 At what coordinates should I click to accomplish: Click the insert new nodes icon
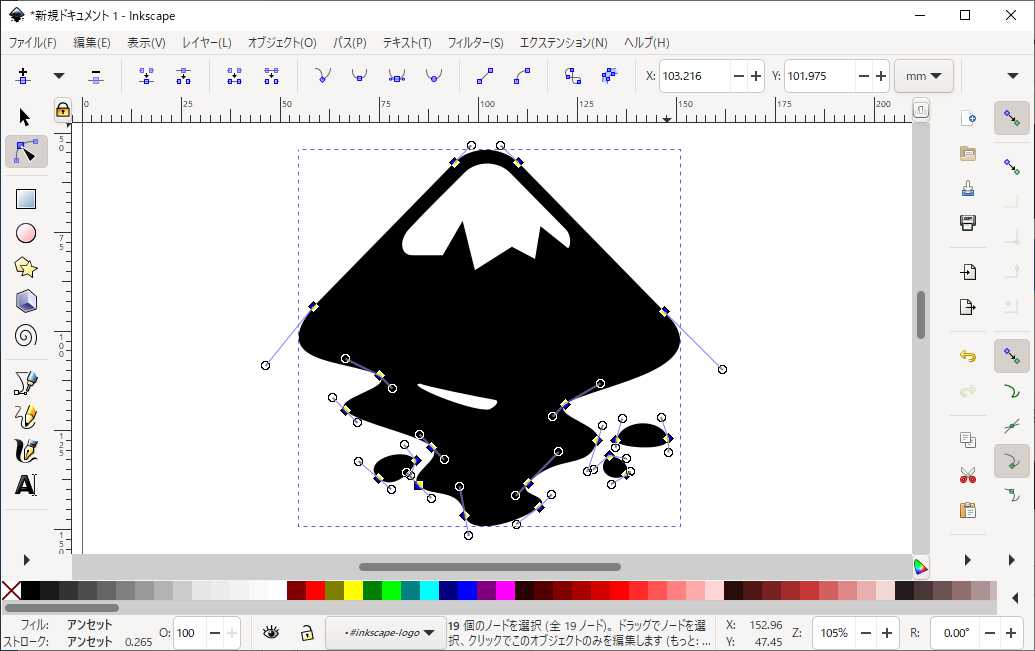pos(23,76)
